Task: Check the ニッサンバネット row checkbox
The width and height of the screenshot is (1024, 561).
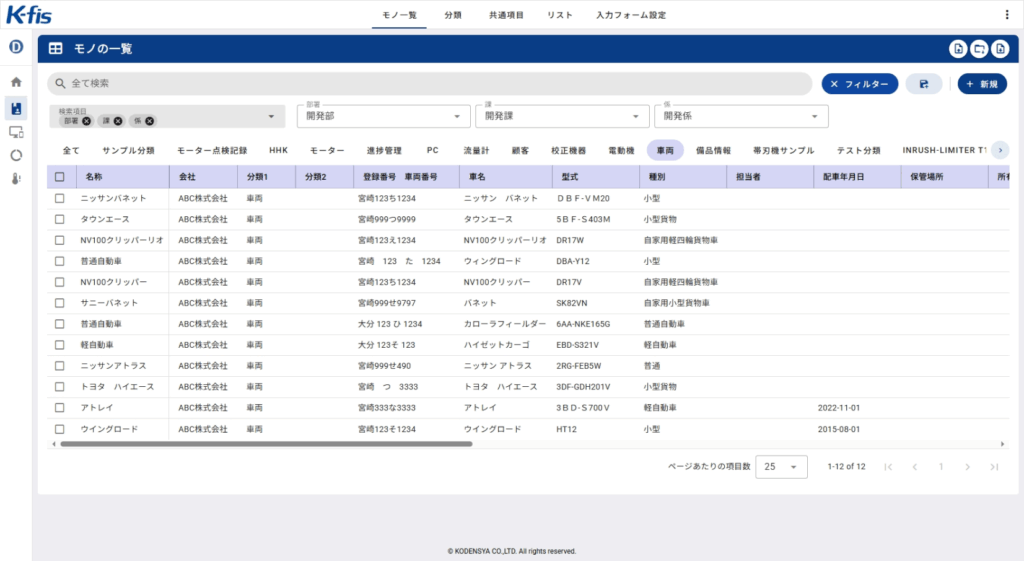Action: (60, 198)
